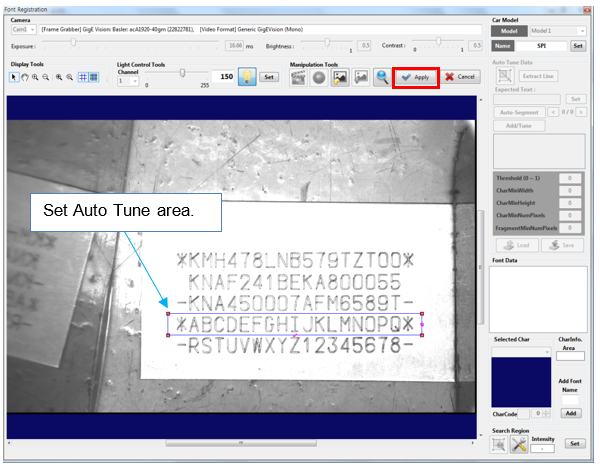The width and height of the screenshot is (600, 466).
Task: Click Set next to light value 150
Action: [268, 77]
